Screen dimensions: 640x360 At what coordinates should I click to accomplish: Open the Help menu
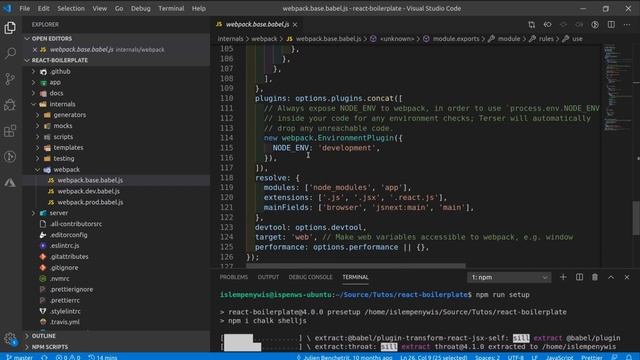coord(199,8)
